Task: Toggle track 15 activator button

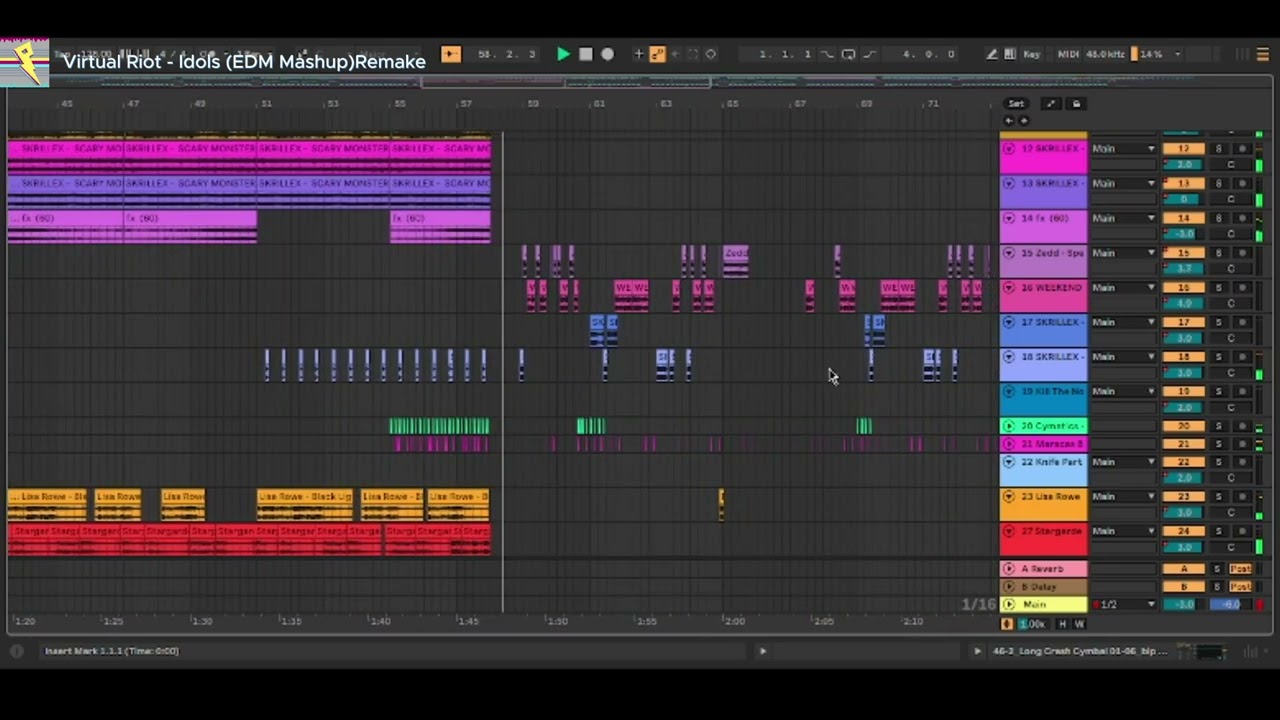Action: (x=1184, y=253)
